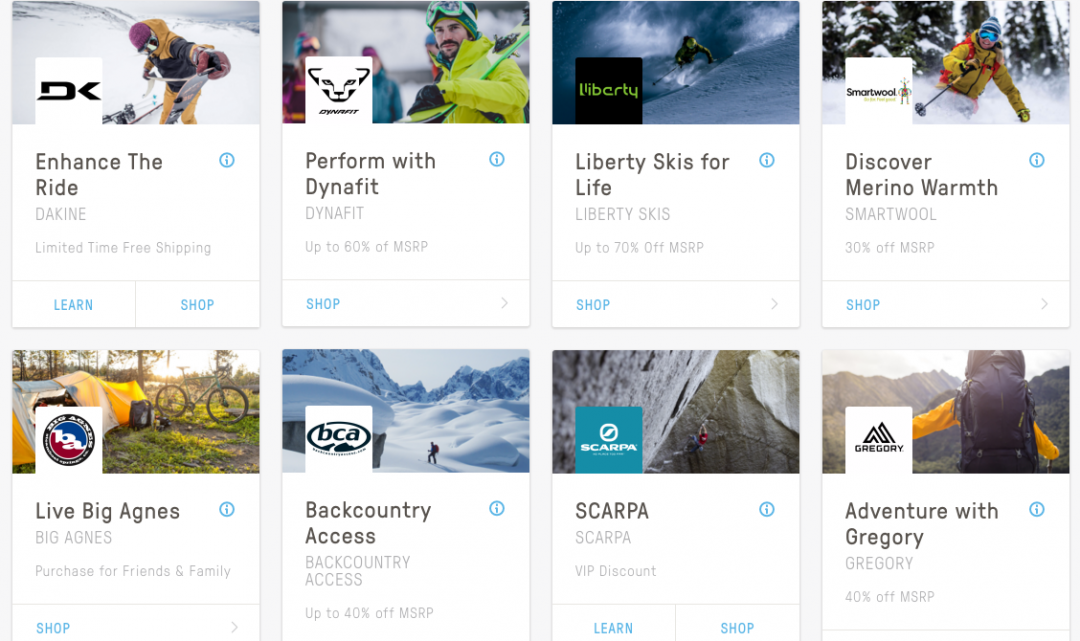Click the chevron arrow on Liberty Skis card
This screenshot has height=641, width=1080.
point(774,304)
